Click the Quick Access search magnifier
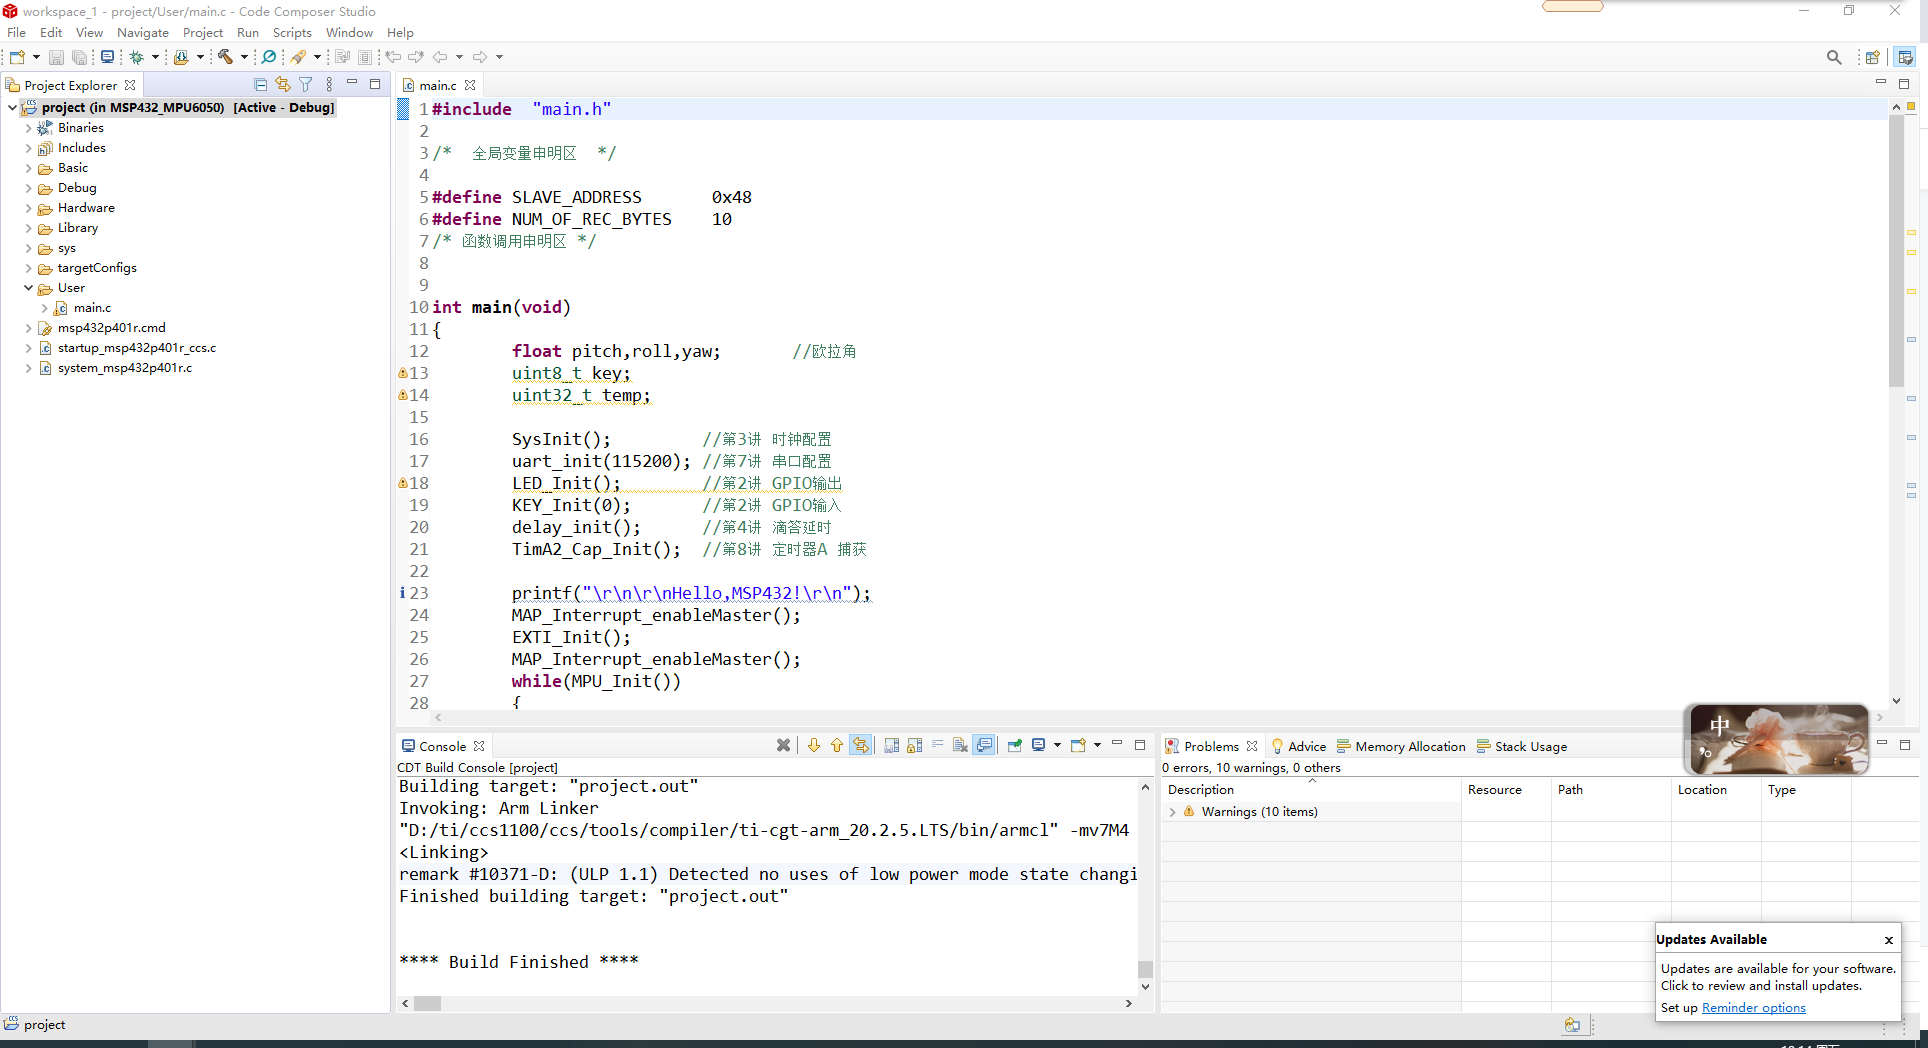This screenshot has height=1048, width=1928. pyautogui.click(x=1834, y=57)
